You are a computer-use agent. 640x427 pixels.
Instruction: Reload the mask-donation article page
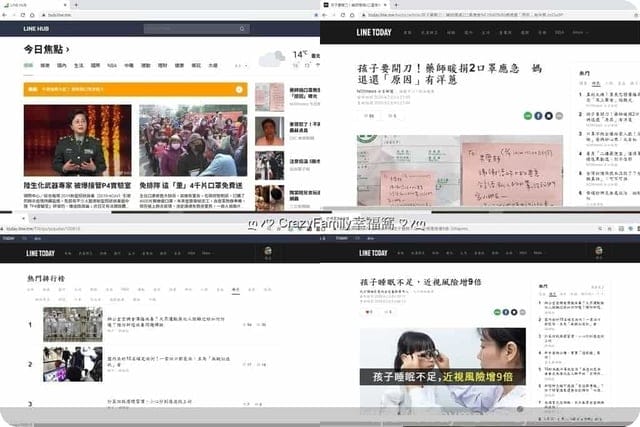point(343,15)
